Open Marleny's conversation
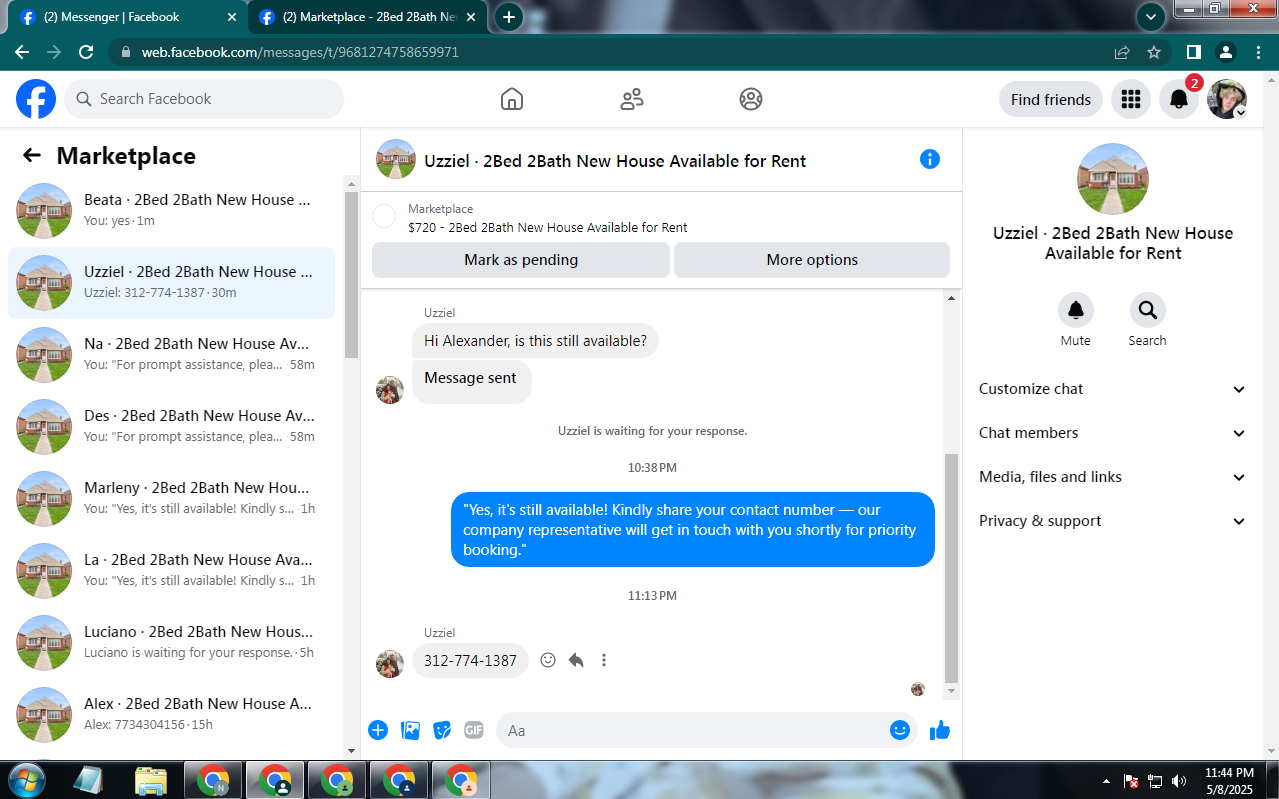 click(171, 499)
